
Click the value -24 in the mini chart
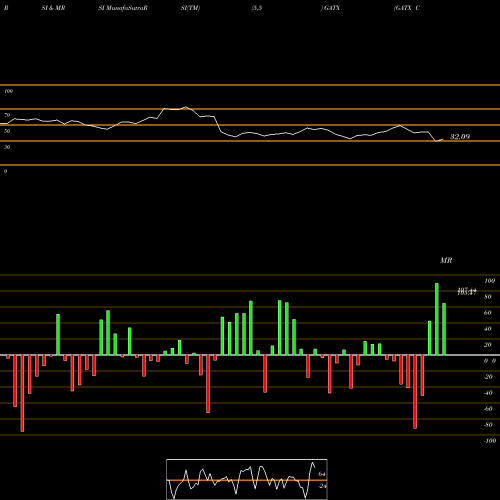tap(322, 486)
